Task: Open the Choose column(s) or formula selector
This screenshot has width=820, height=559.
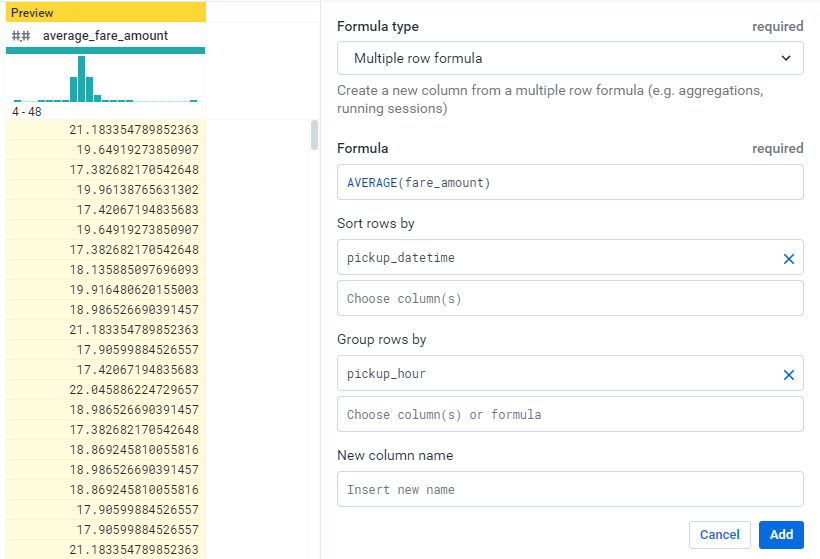Action: pyautogui.click(x=570, y=414)
